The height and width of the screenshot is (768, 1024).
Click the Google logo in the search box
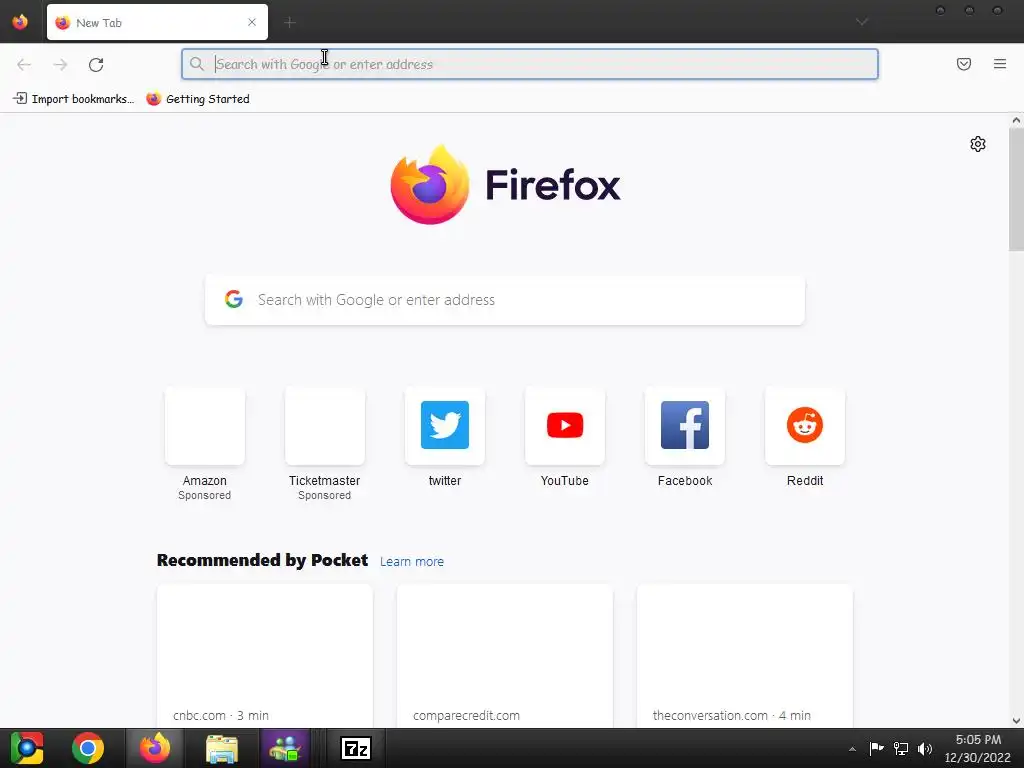[234, 299]
